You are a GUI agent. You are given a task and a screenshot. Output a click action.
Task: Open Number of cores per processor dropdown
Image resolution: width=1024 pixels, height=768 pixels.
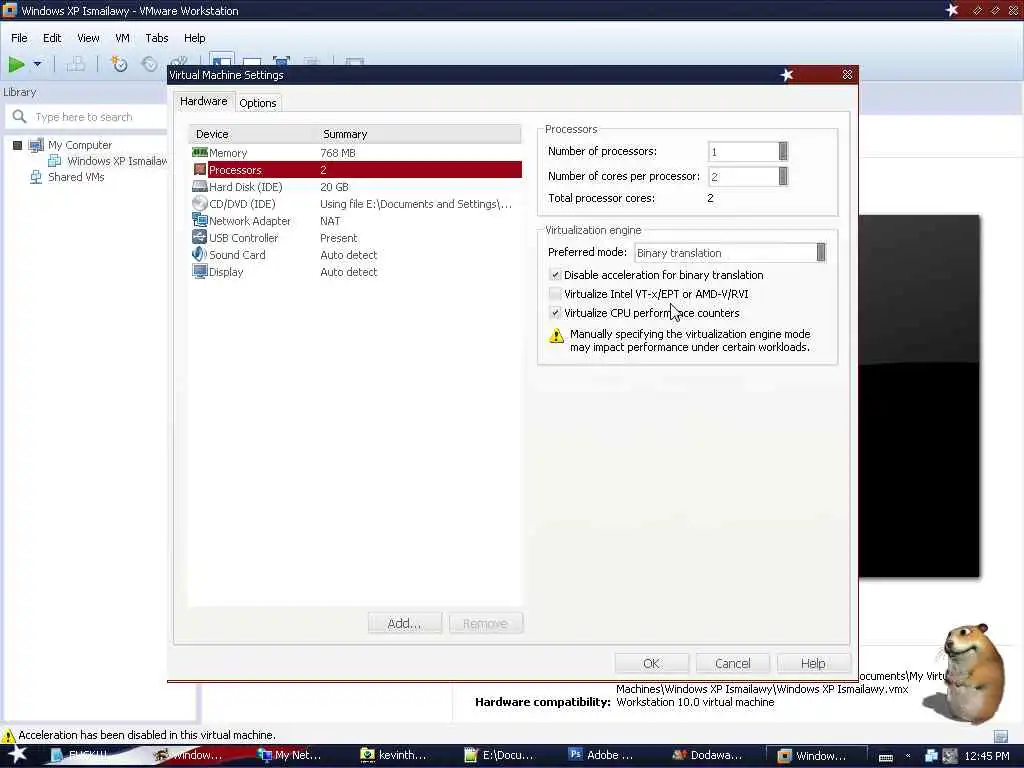[x=783, y=176]
